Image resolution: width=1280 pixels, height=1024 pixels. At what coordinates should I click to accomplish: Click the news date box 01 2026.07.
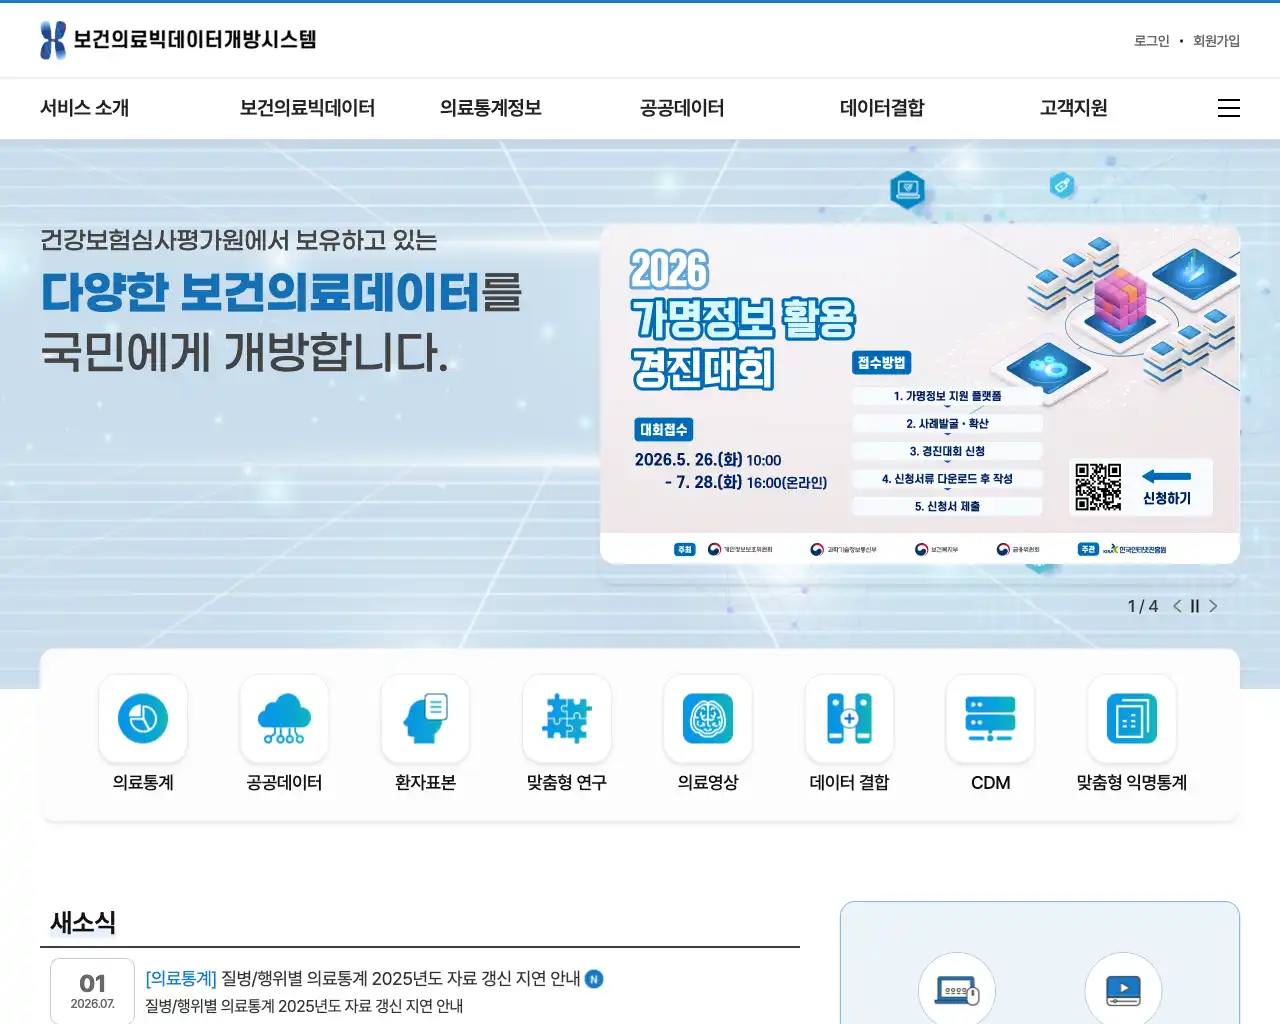[92, 992]
